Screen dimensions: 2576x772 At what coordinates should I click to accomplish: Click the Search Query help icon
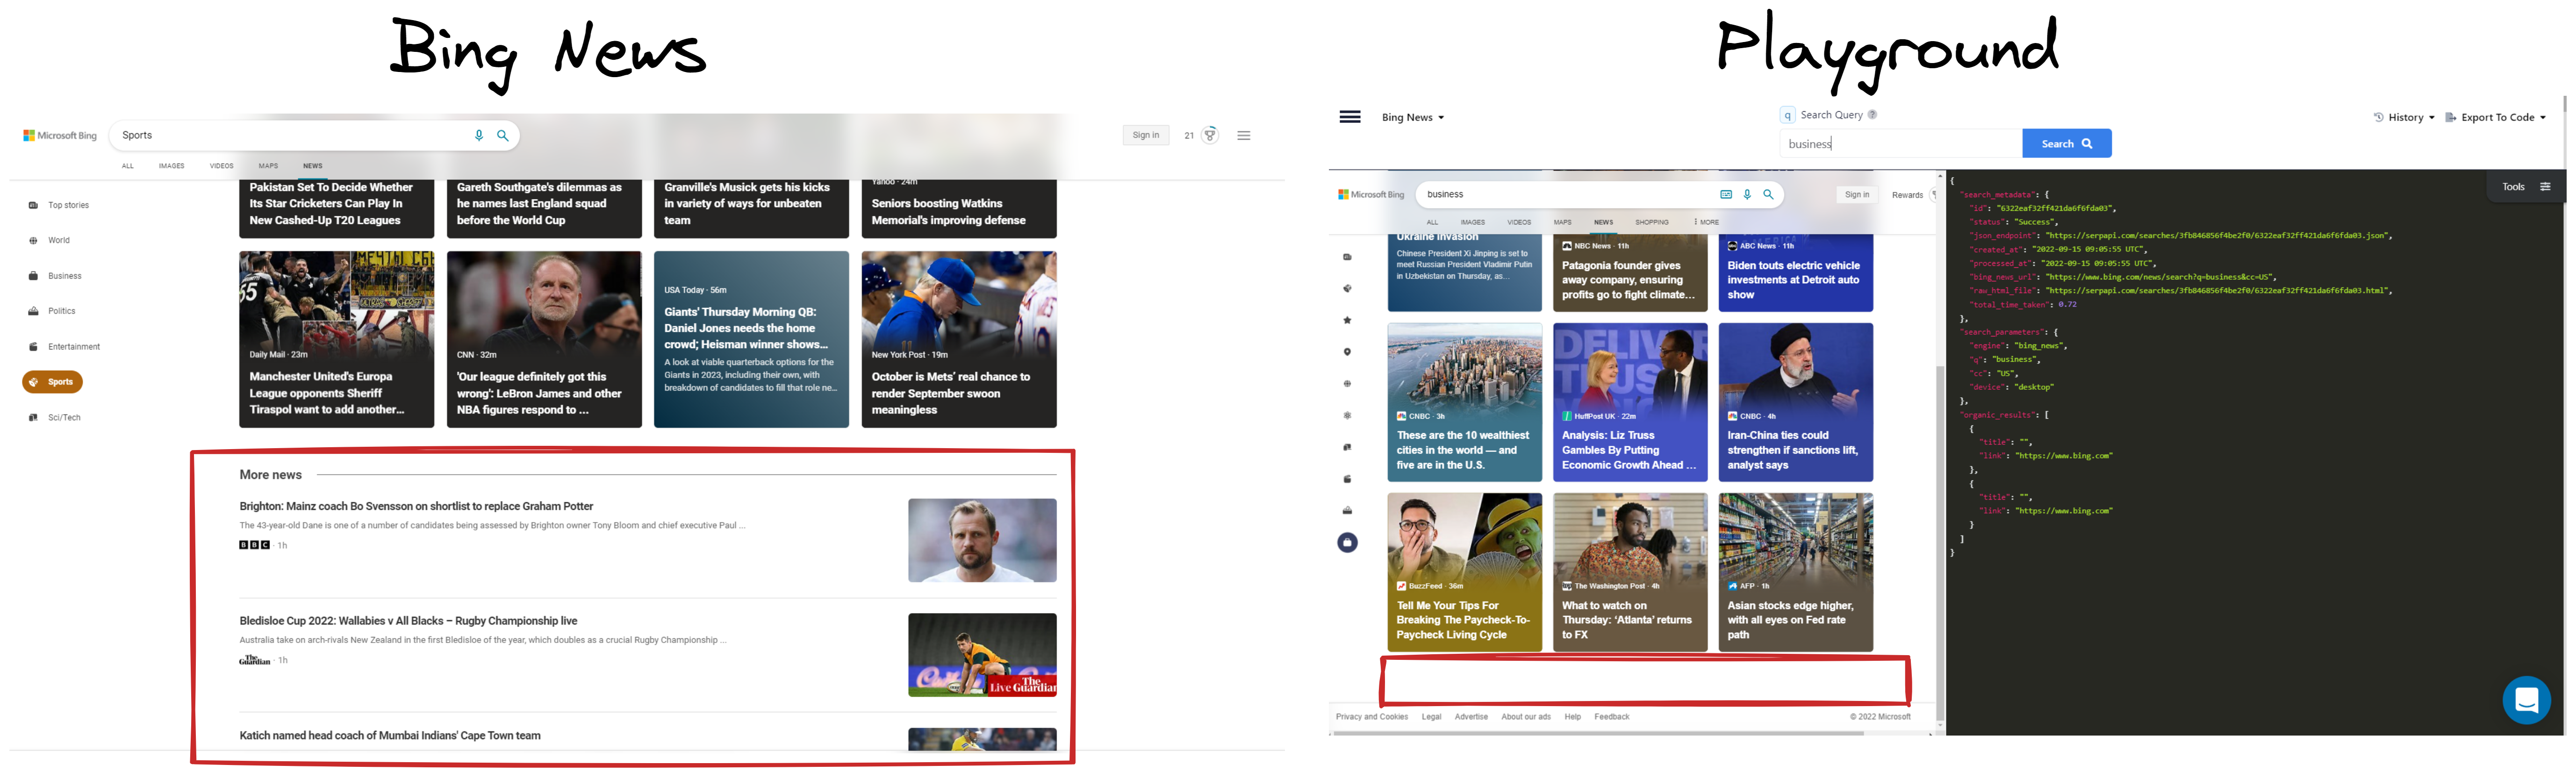[x=1872, y=115]
